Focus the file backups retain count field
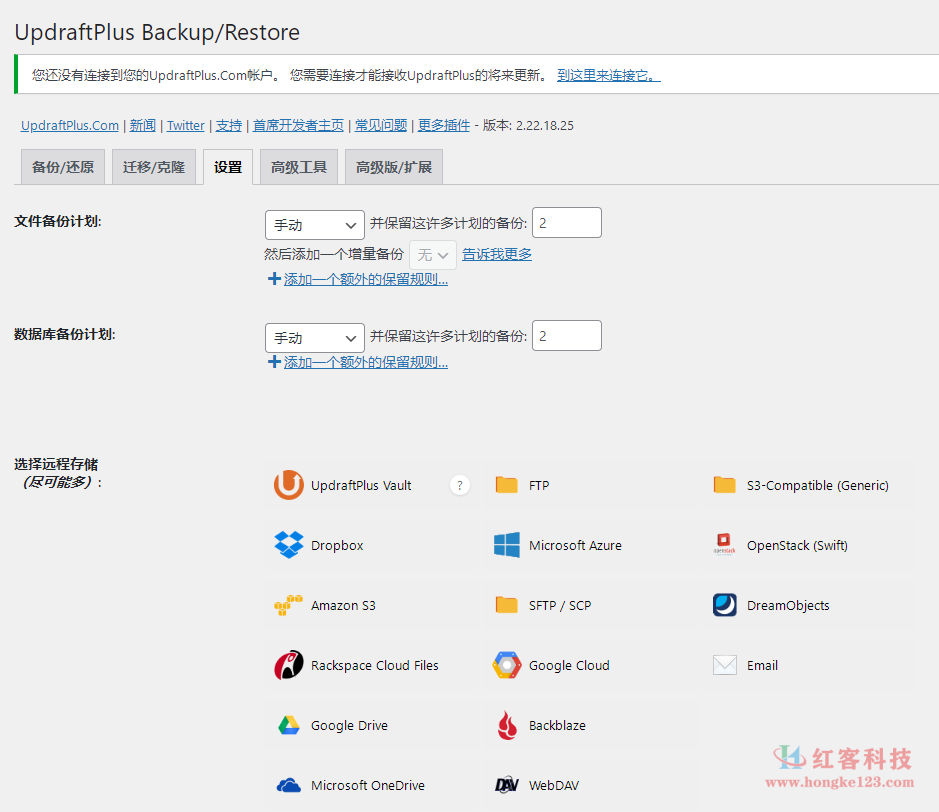 [567, 223]
